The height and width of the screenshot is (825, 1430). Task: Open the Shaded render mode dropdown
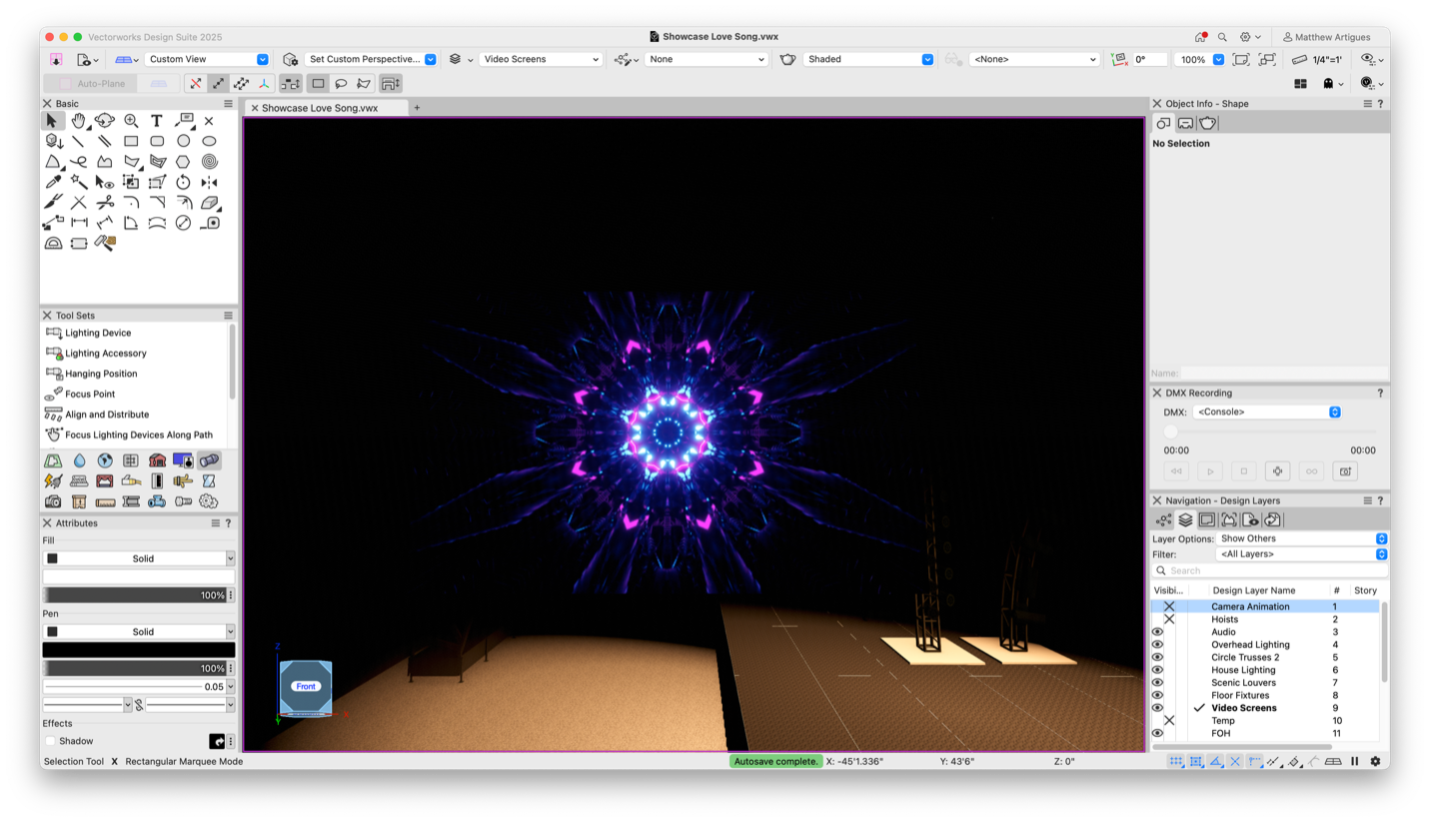click(868, 59)
